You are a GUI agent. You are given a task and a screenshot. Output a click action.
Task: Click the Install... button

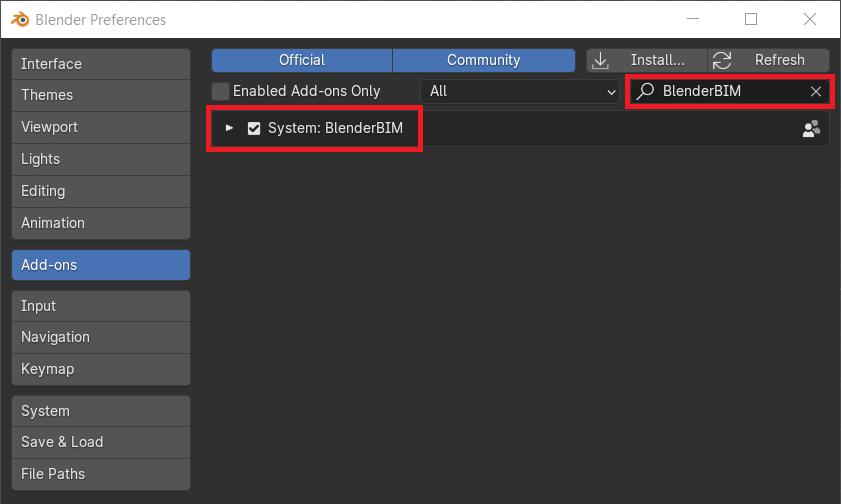[x=646, y=60]
